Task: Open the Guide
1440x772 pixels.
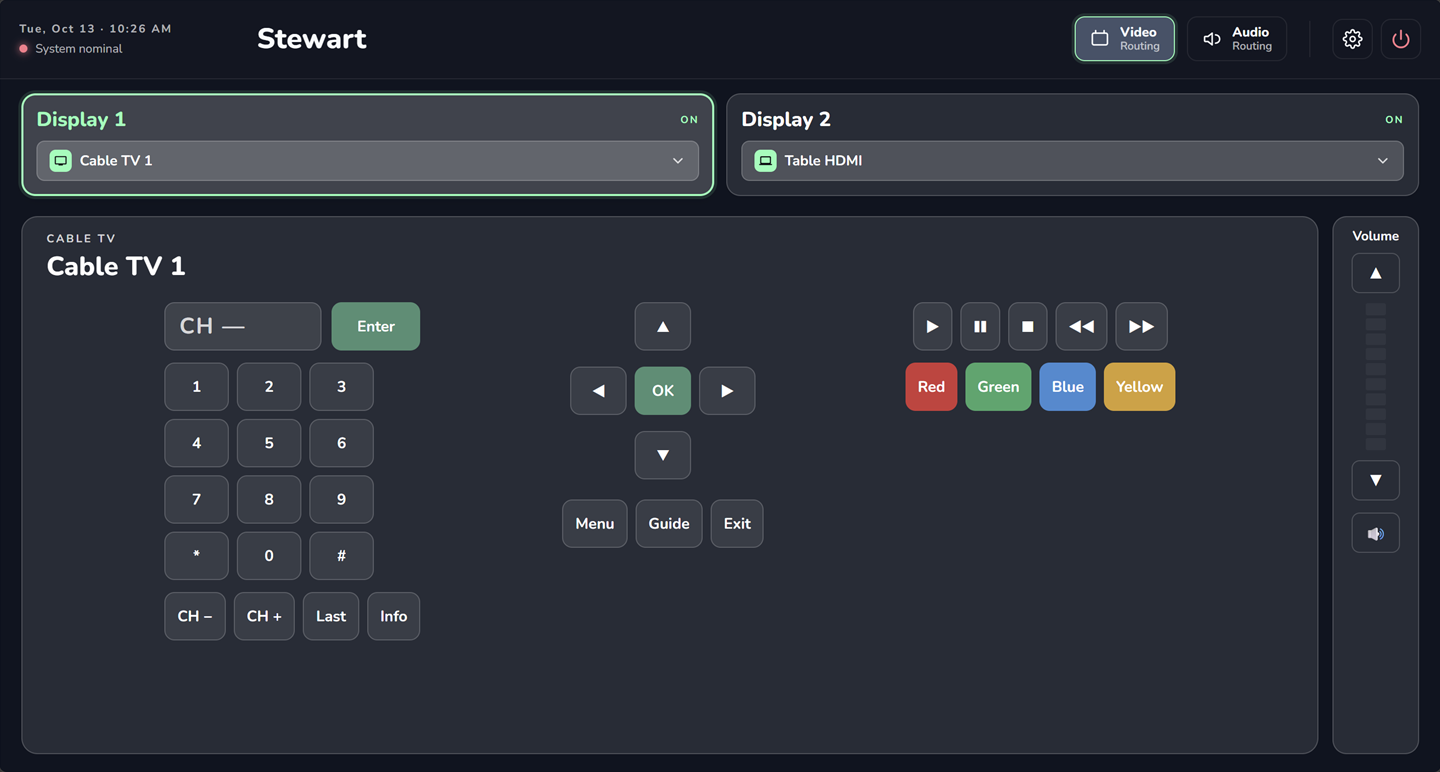Action: (x=669, y=524)
